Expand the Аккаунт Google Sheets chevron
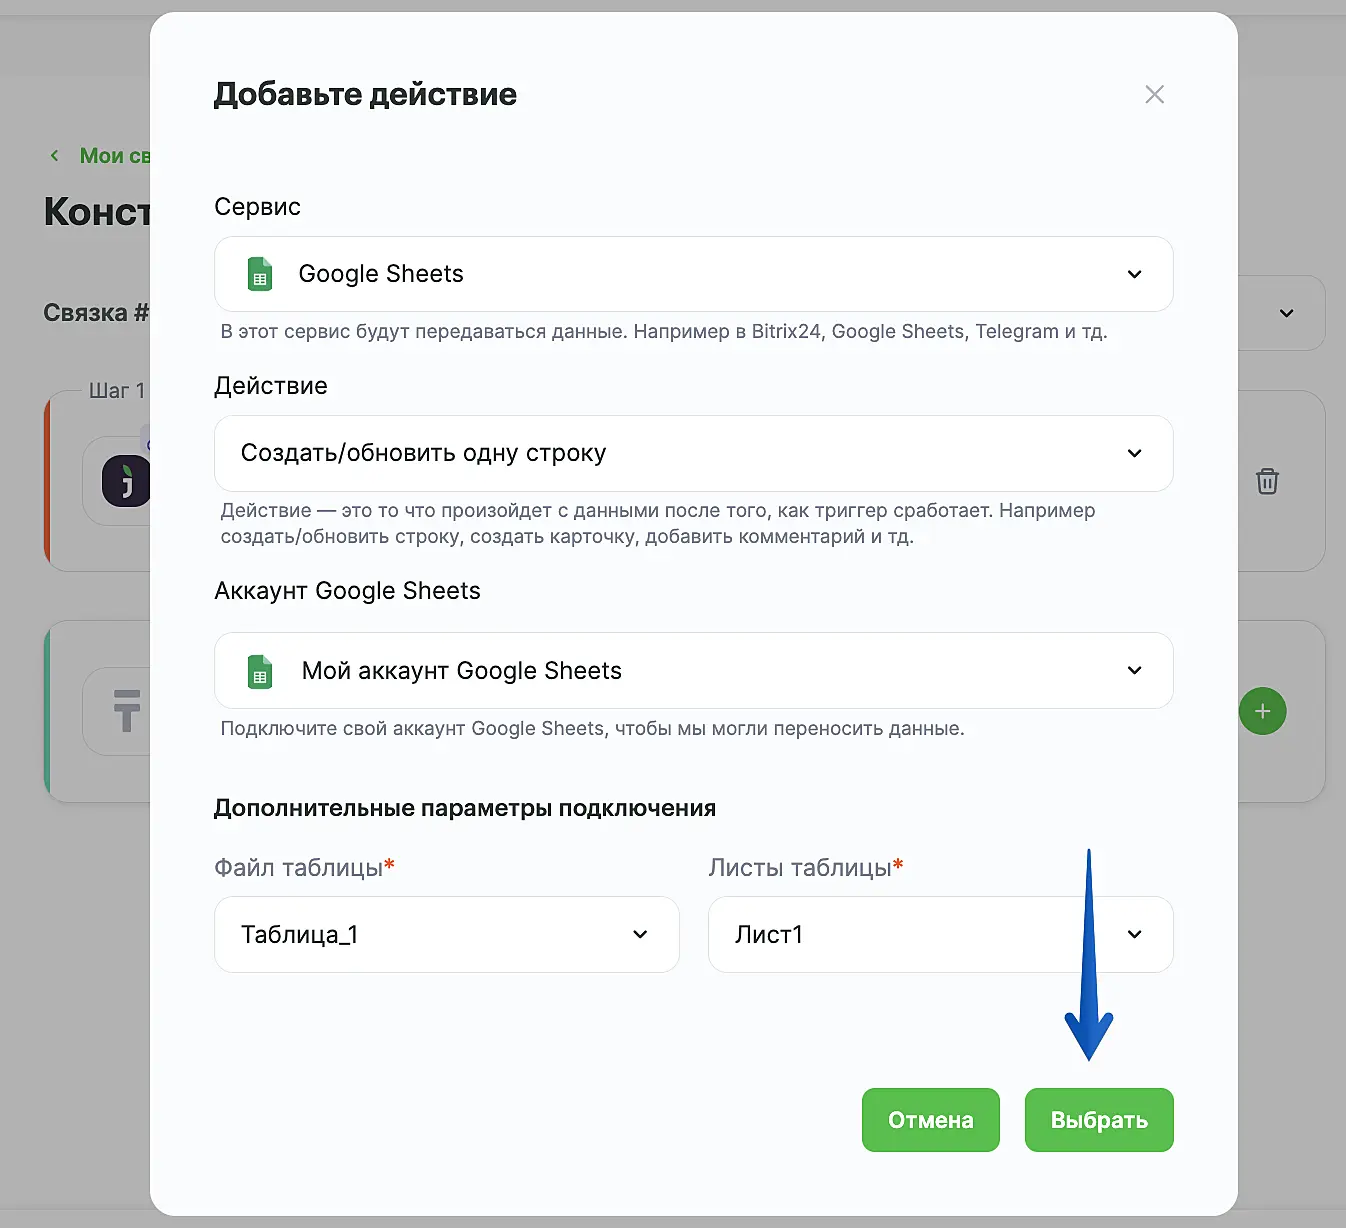 (1134, 670)
